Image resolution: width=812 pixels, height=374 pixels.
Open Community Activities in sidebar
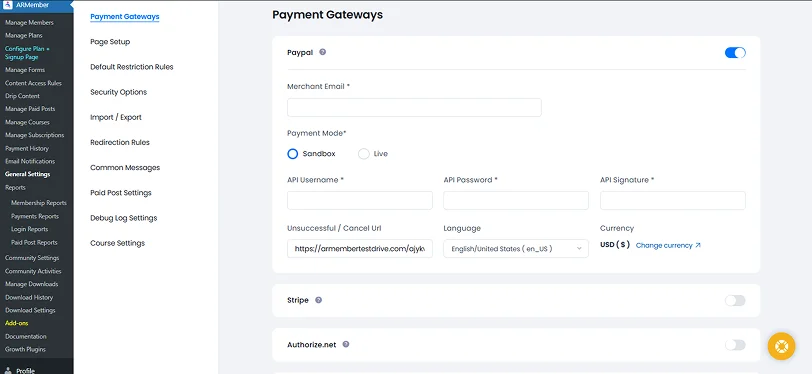click(33, 271)
